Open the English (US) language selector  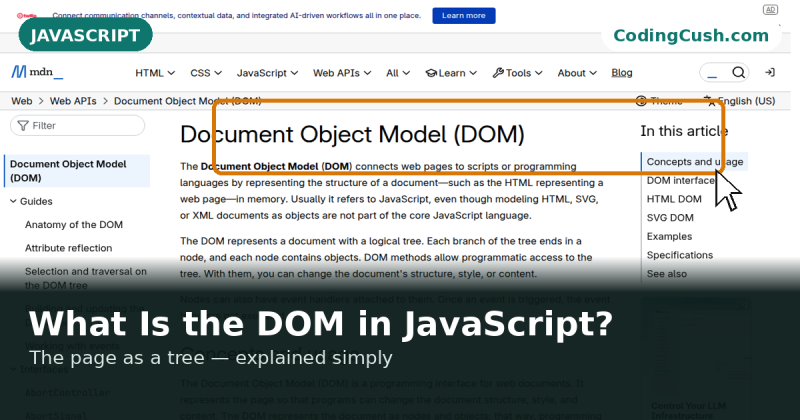[739, 101]
